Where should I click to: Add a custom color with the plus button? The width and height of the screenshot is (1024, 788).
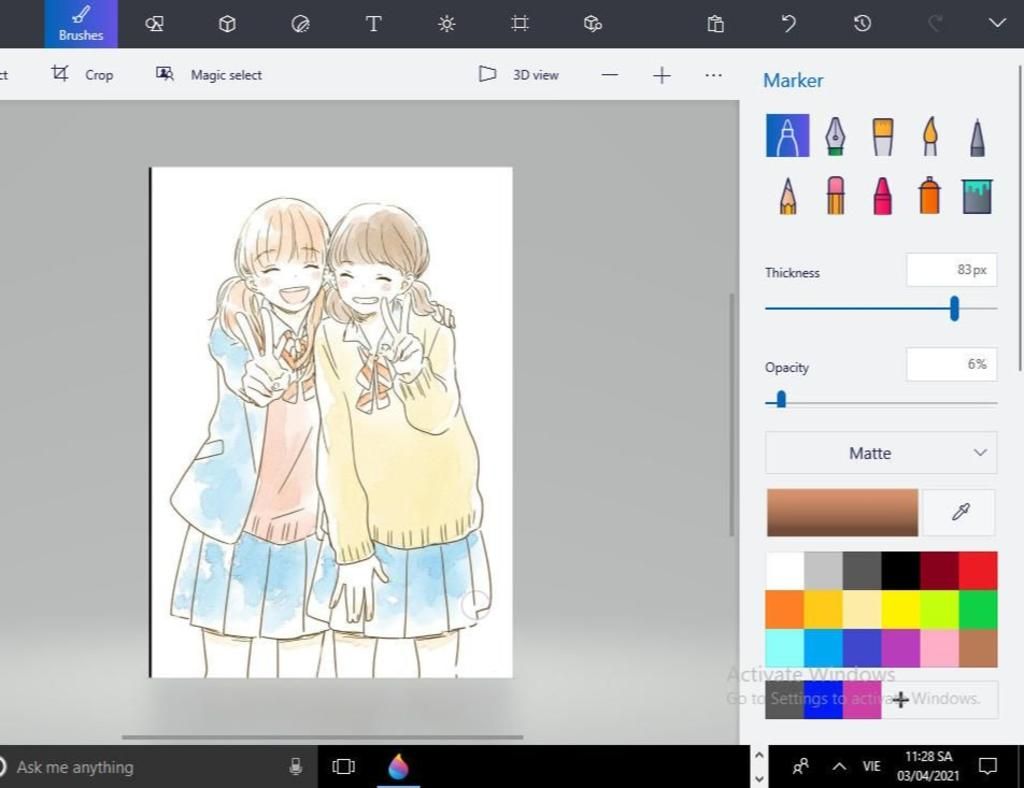point(901,700)
